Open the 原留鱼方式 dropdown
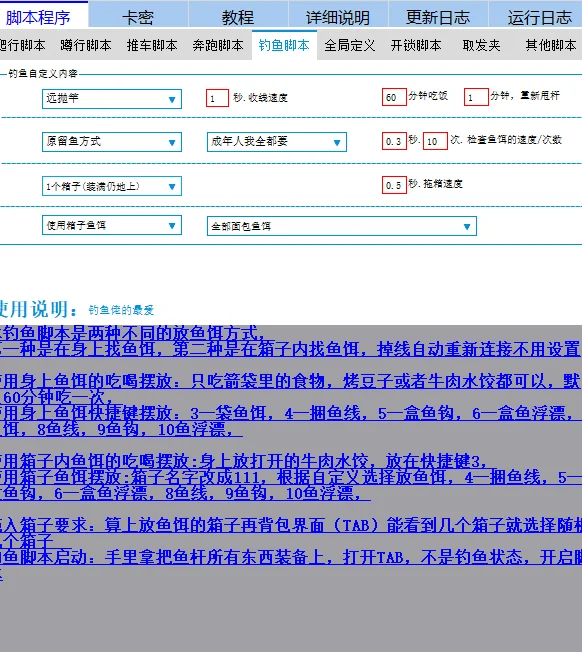Image resolution: width=582 pixels, height=652 pixels. click(x=112, y=142)
